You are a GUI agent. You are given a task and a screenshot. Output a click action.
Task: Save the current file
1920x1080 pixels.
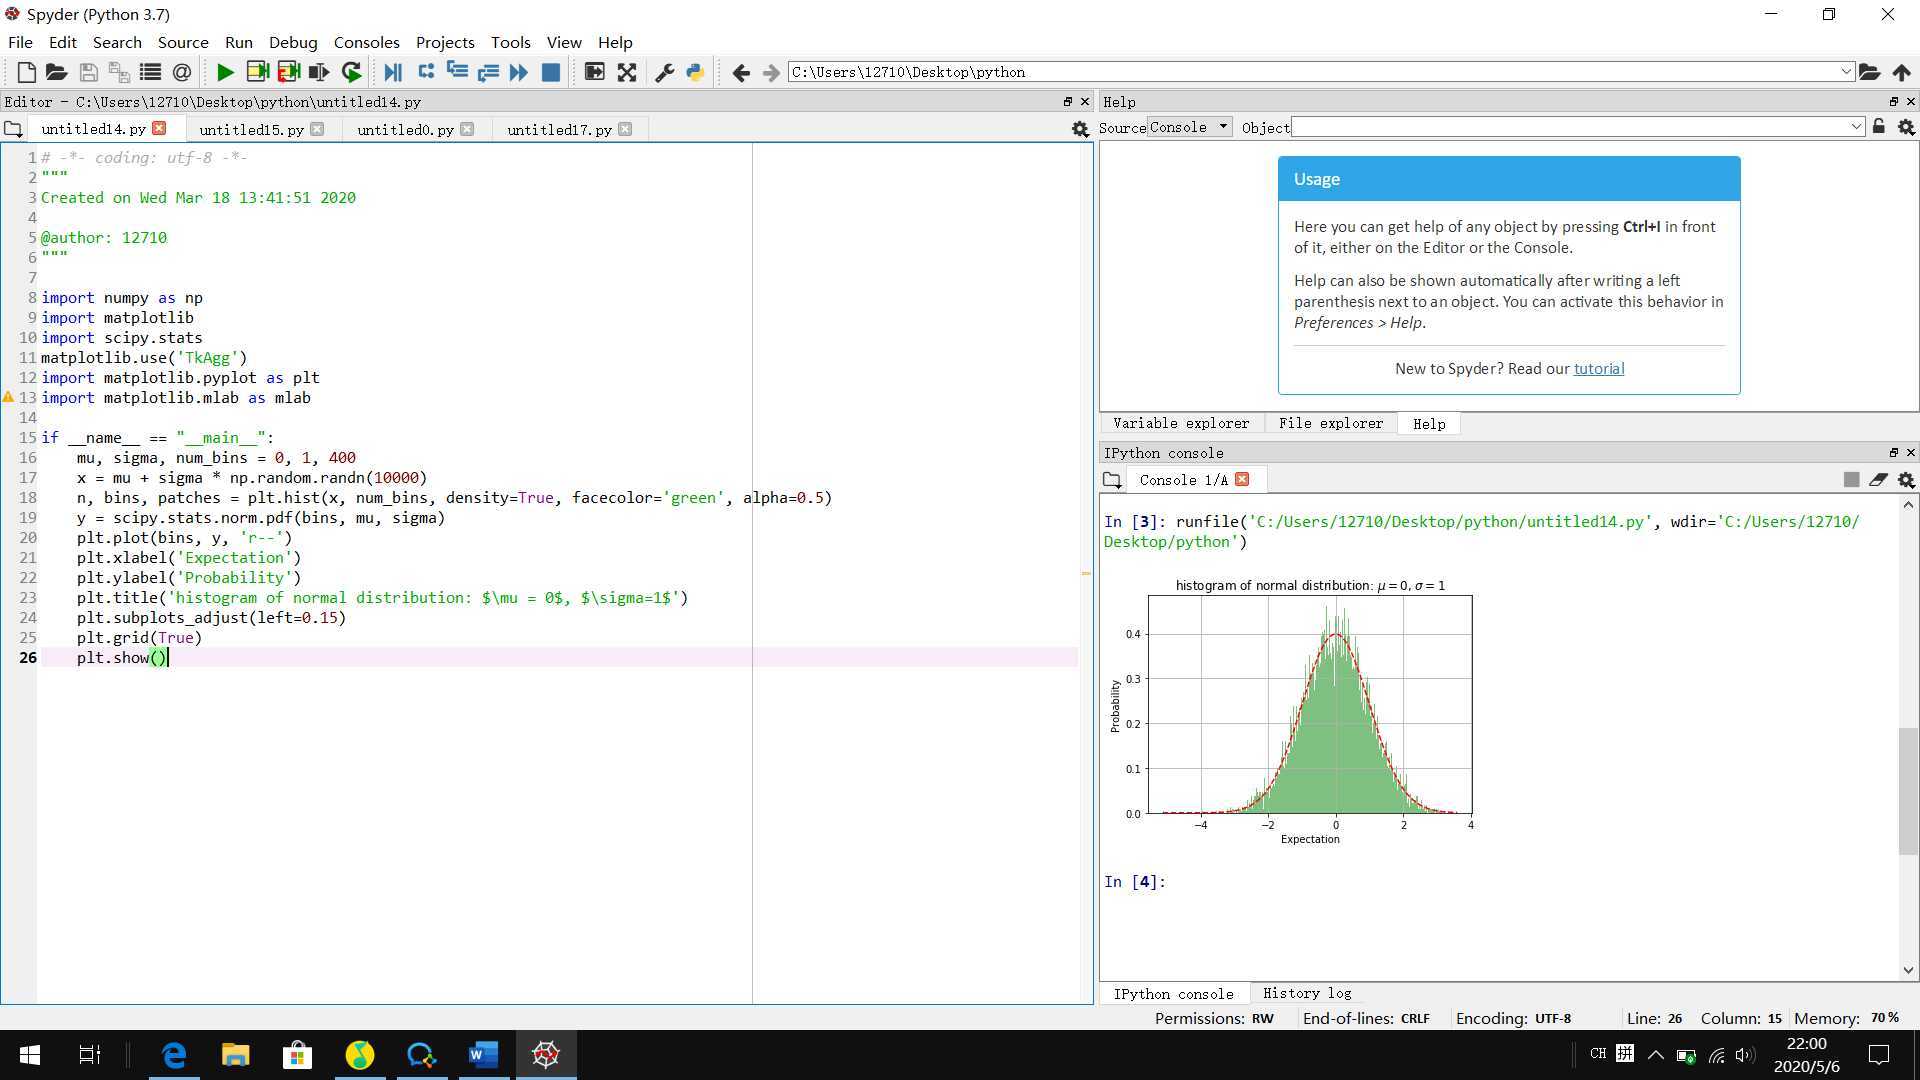(x=88, y=72)
